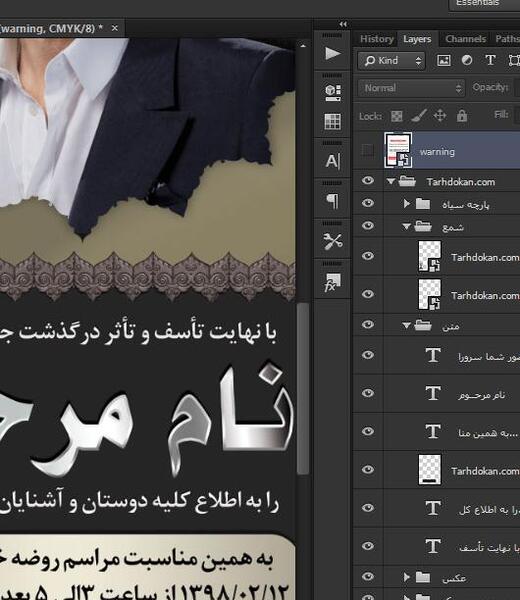Switch to the Layers tab
Viewport: 520px width, 600px height.
click(417, 39)
